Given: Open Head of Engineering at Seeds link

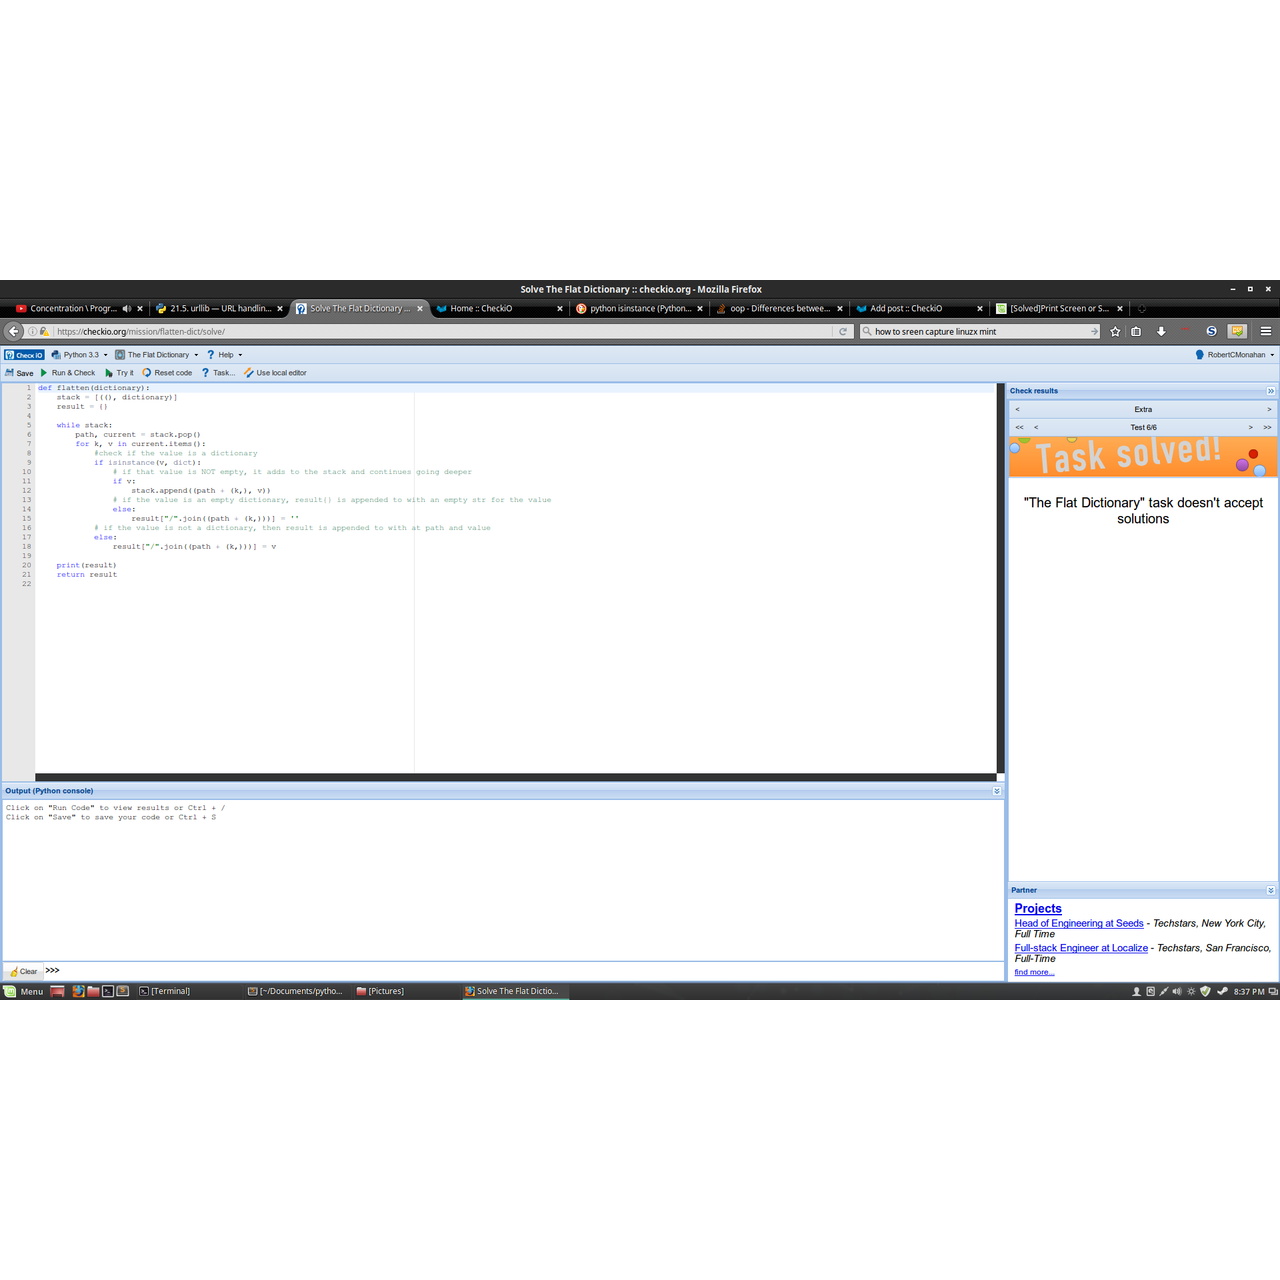Looking at the screenshot, I should tap(1078, 924).
